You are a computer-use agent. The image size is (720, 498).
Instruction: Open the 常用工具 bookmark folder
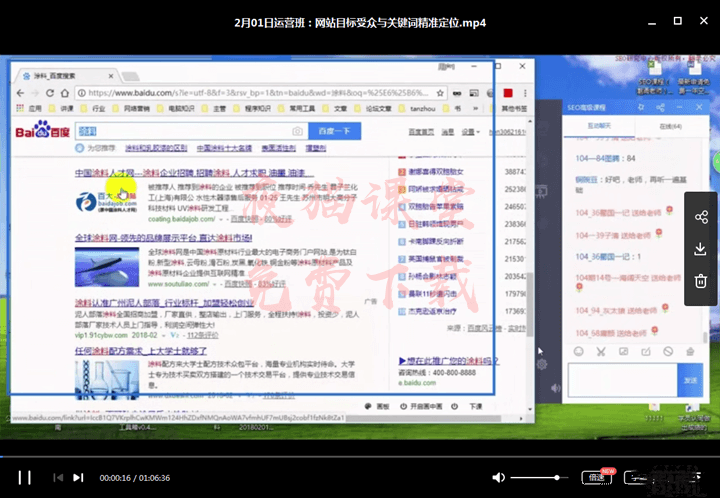click(296, 108)
